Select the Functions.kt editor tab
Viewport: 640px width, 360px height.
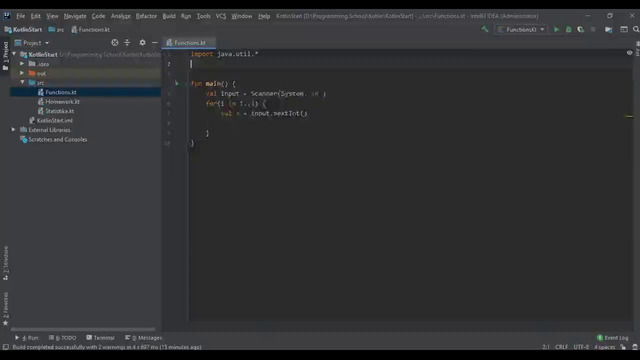tap(189, 43)
